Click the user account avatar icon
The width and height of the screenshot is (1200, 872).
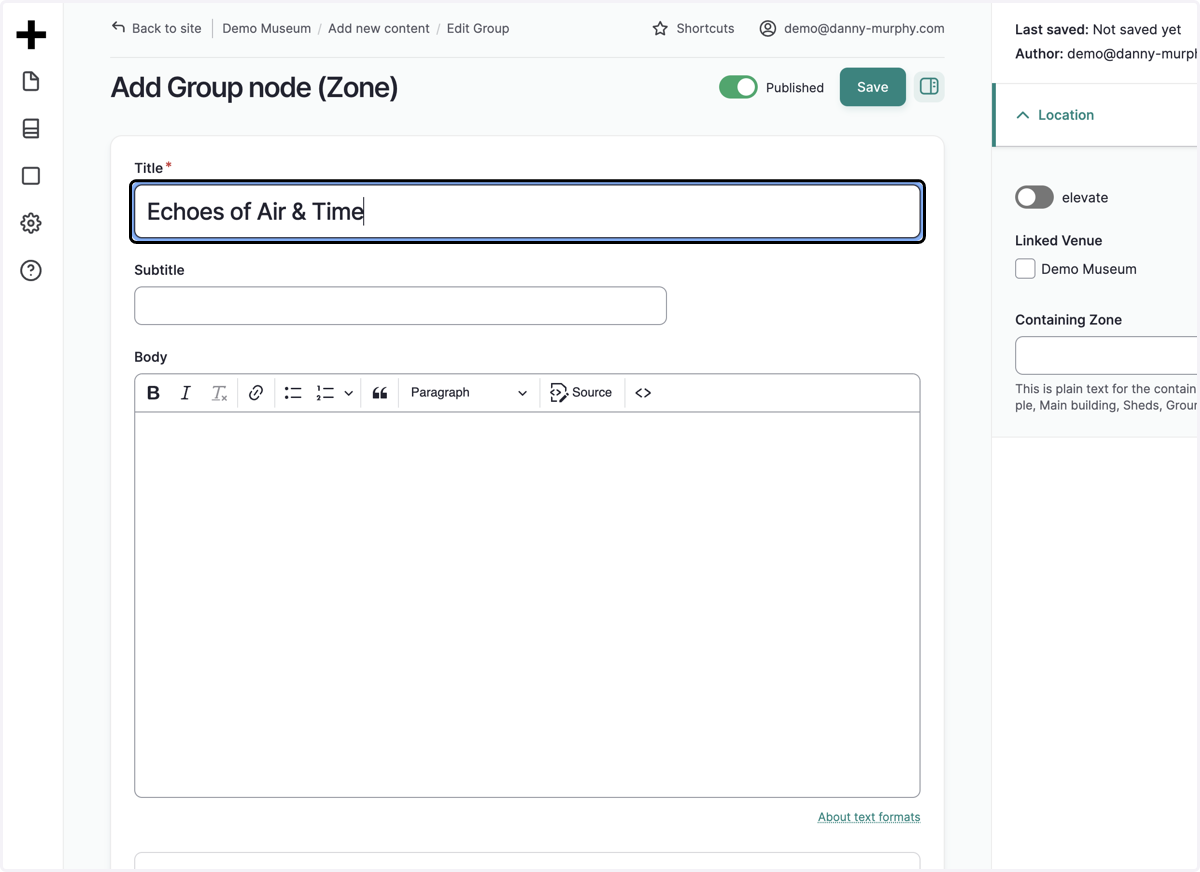768,28
